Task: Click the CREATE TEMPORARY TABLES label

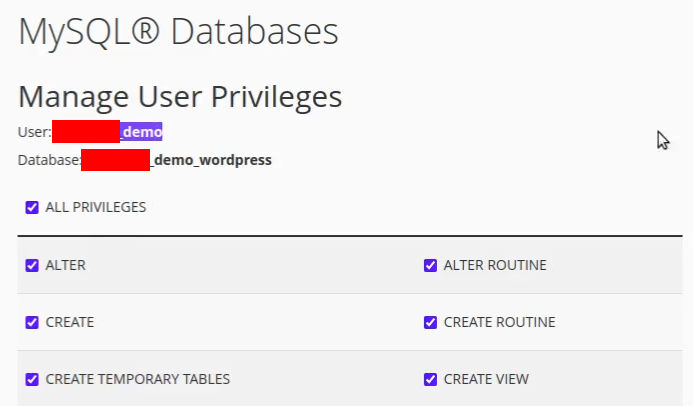Action: tap(138, 379)
